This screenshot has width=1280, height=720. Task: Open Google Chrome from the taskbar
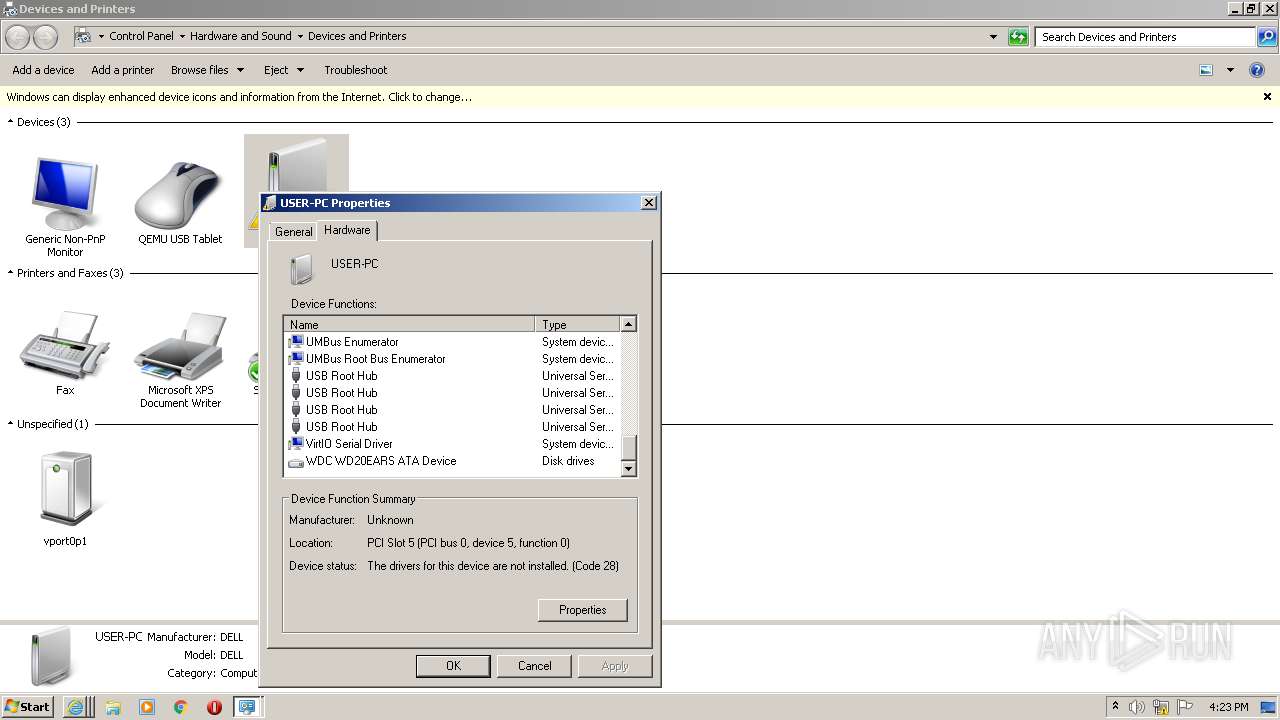(x=181, y=707)
